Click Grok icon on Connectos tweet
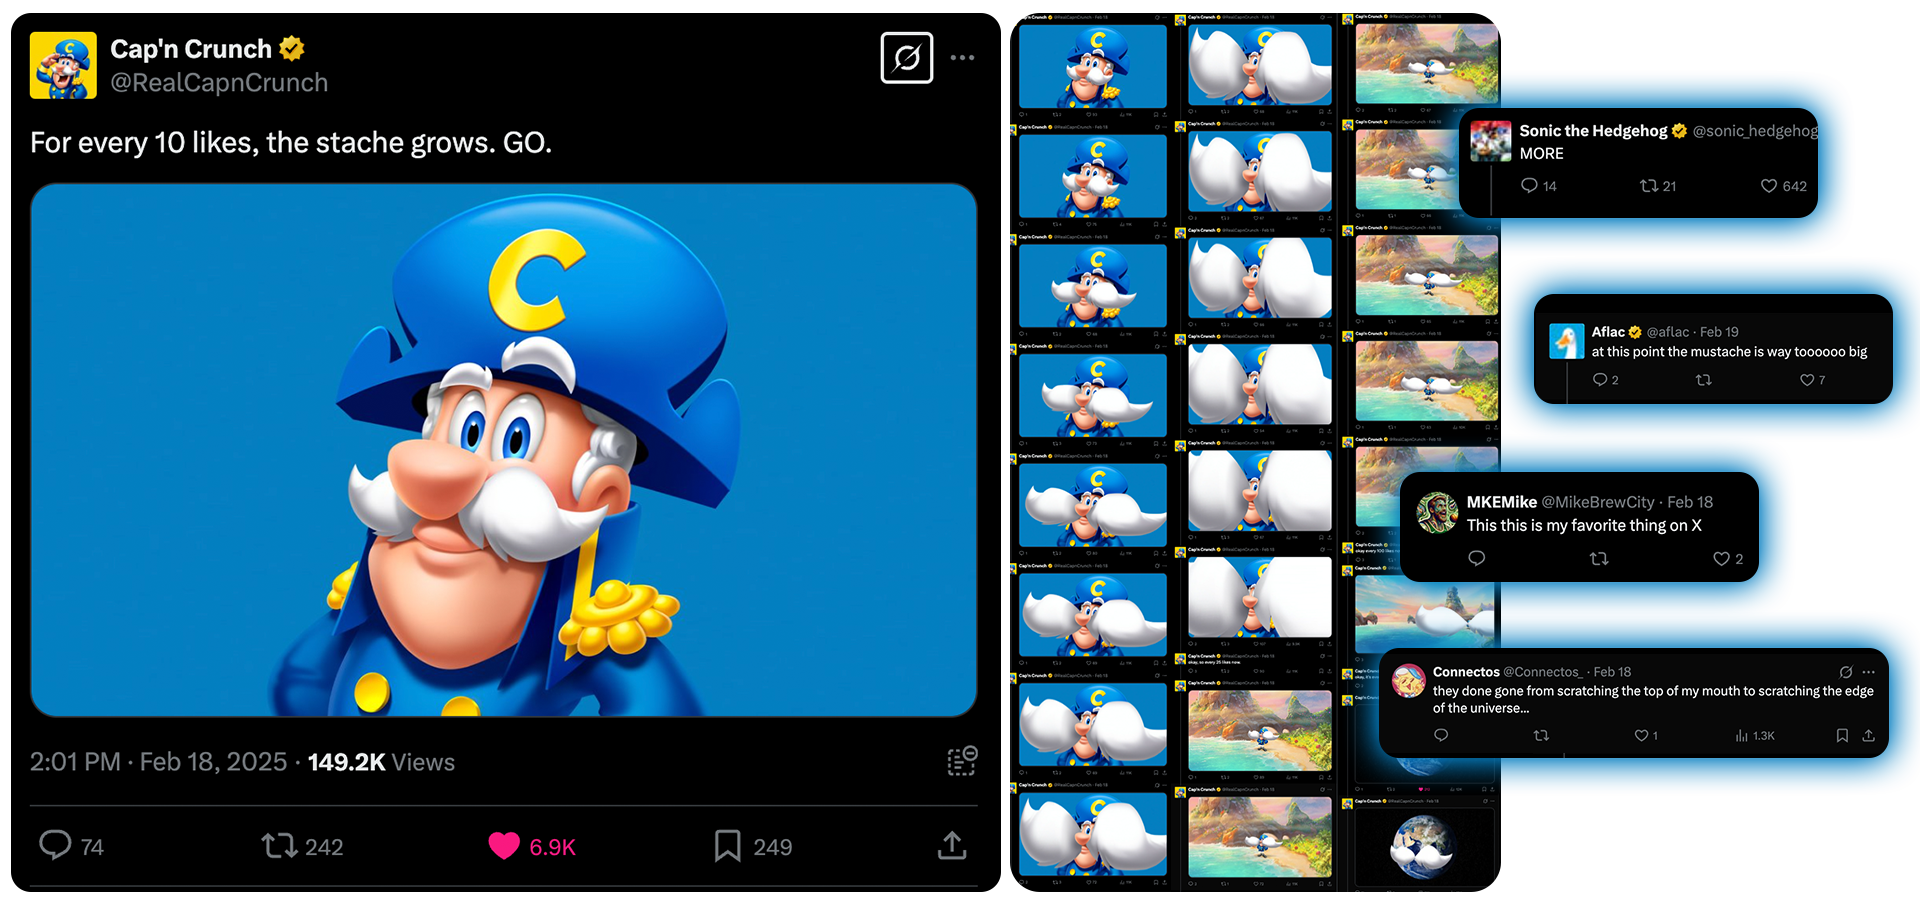Viewport: 1920px width, 900px height. 1846,672
